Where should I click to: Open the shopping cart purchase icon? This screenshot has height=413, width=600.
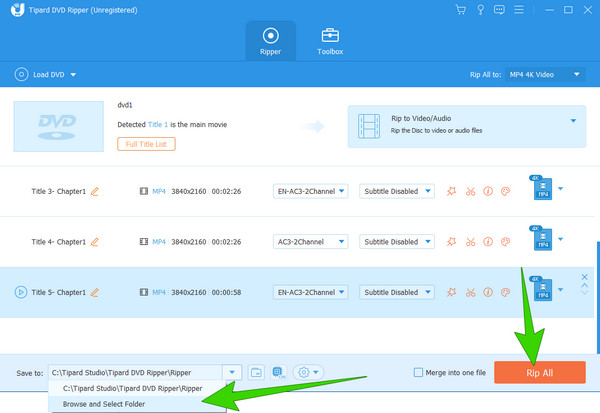(461, 10)
